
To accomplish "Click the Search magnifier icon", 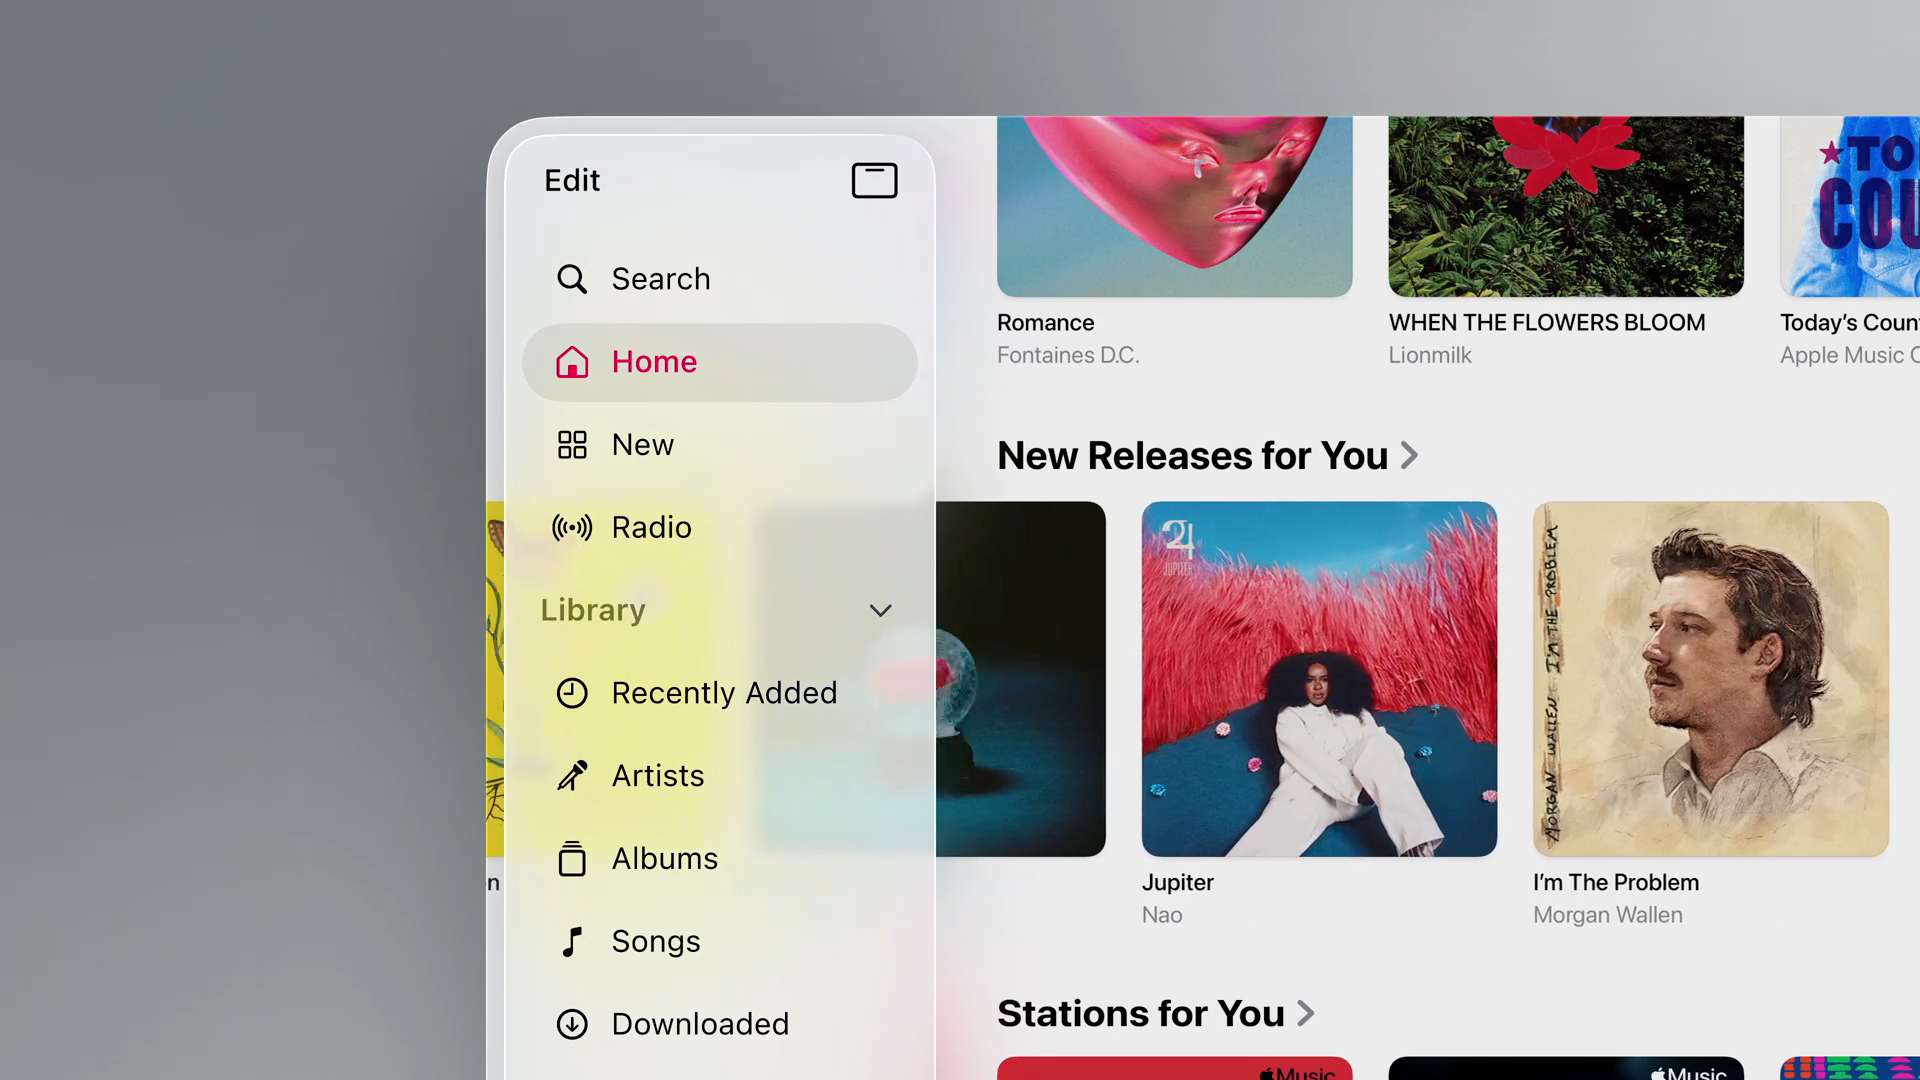I will 572,279.
